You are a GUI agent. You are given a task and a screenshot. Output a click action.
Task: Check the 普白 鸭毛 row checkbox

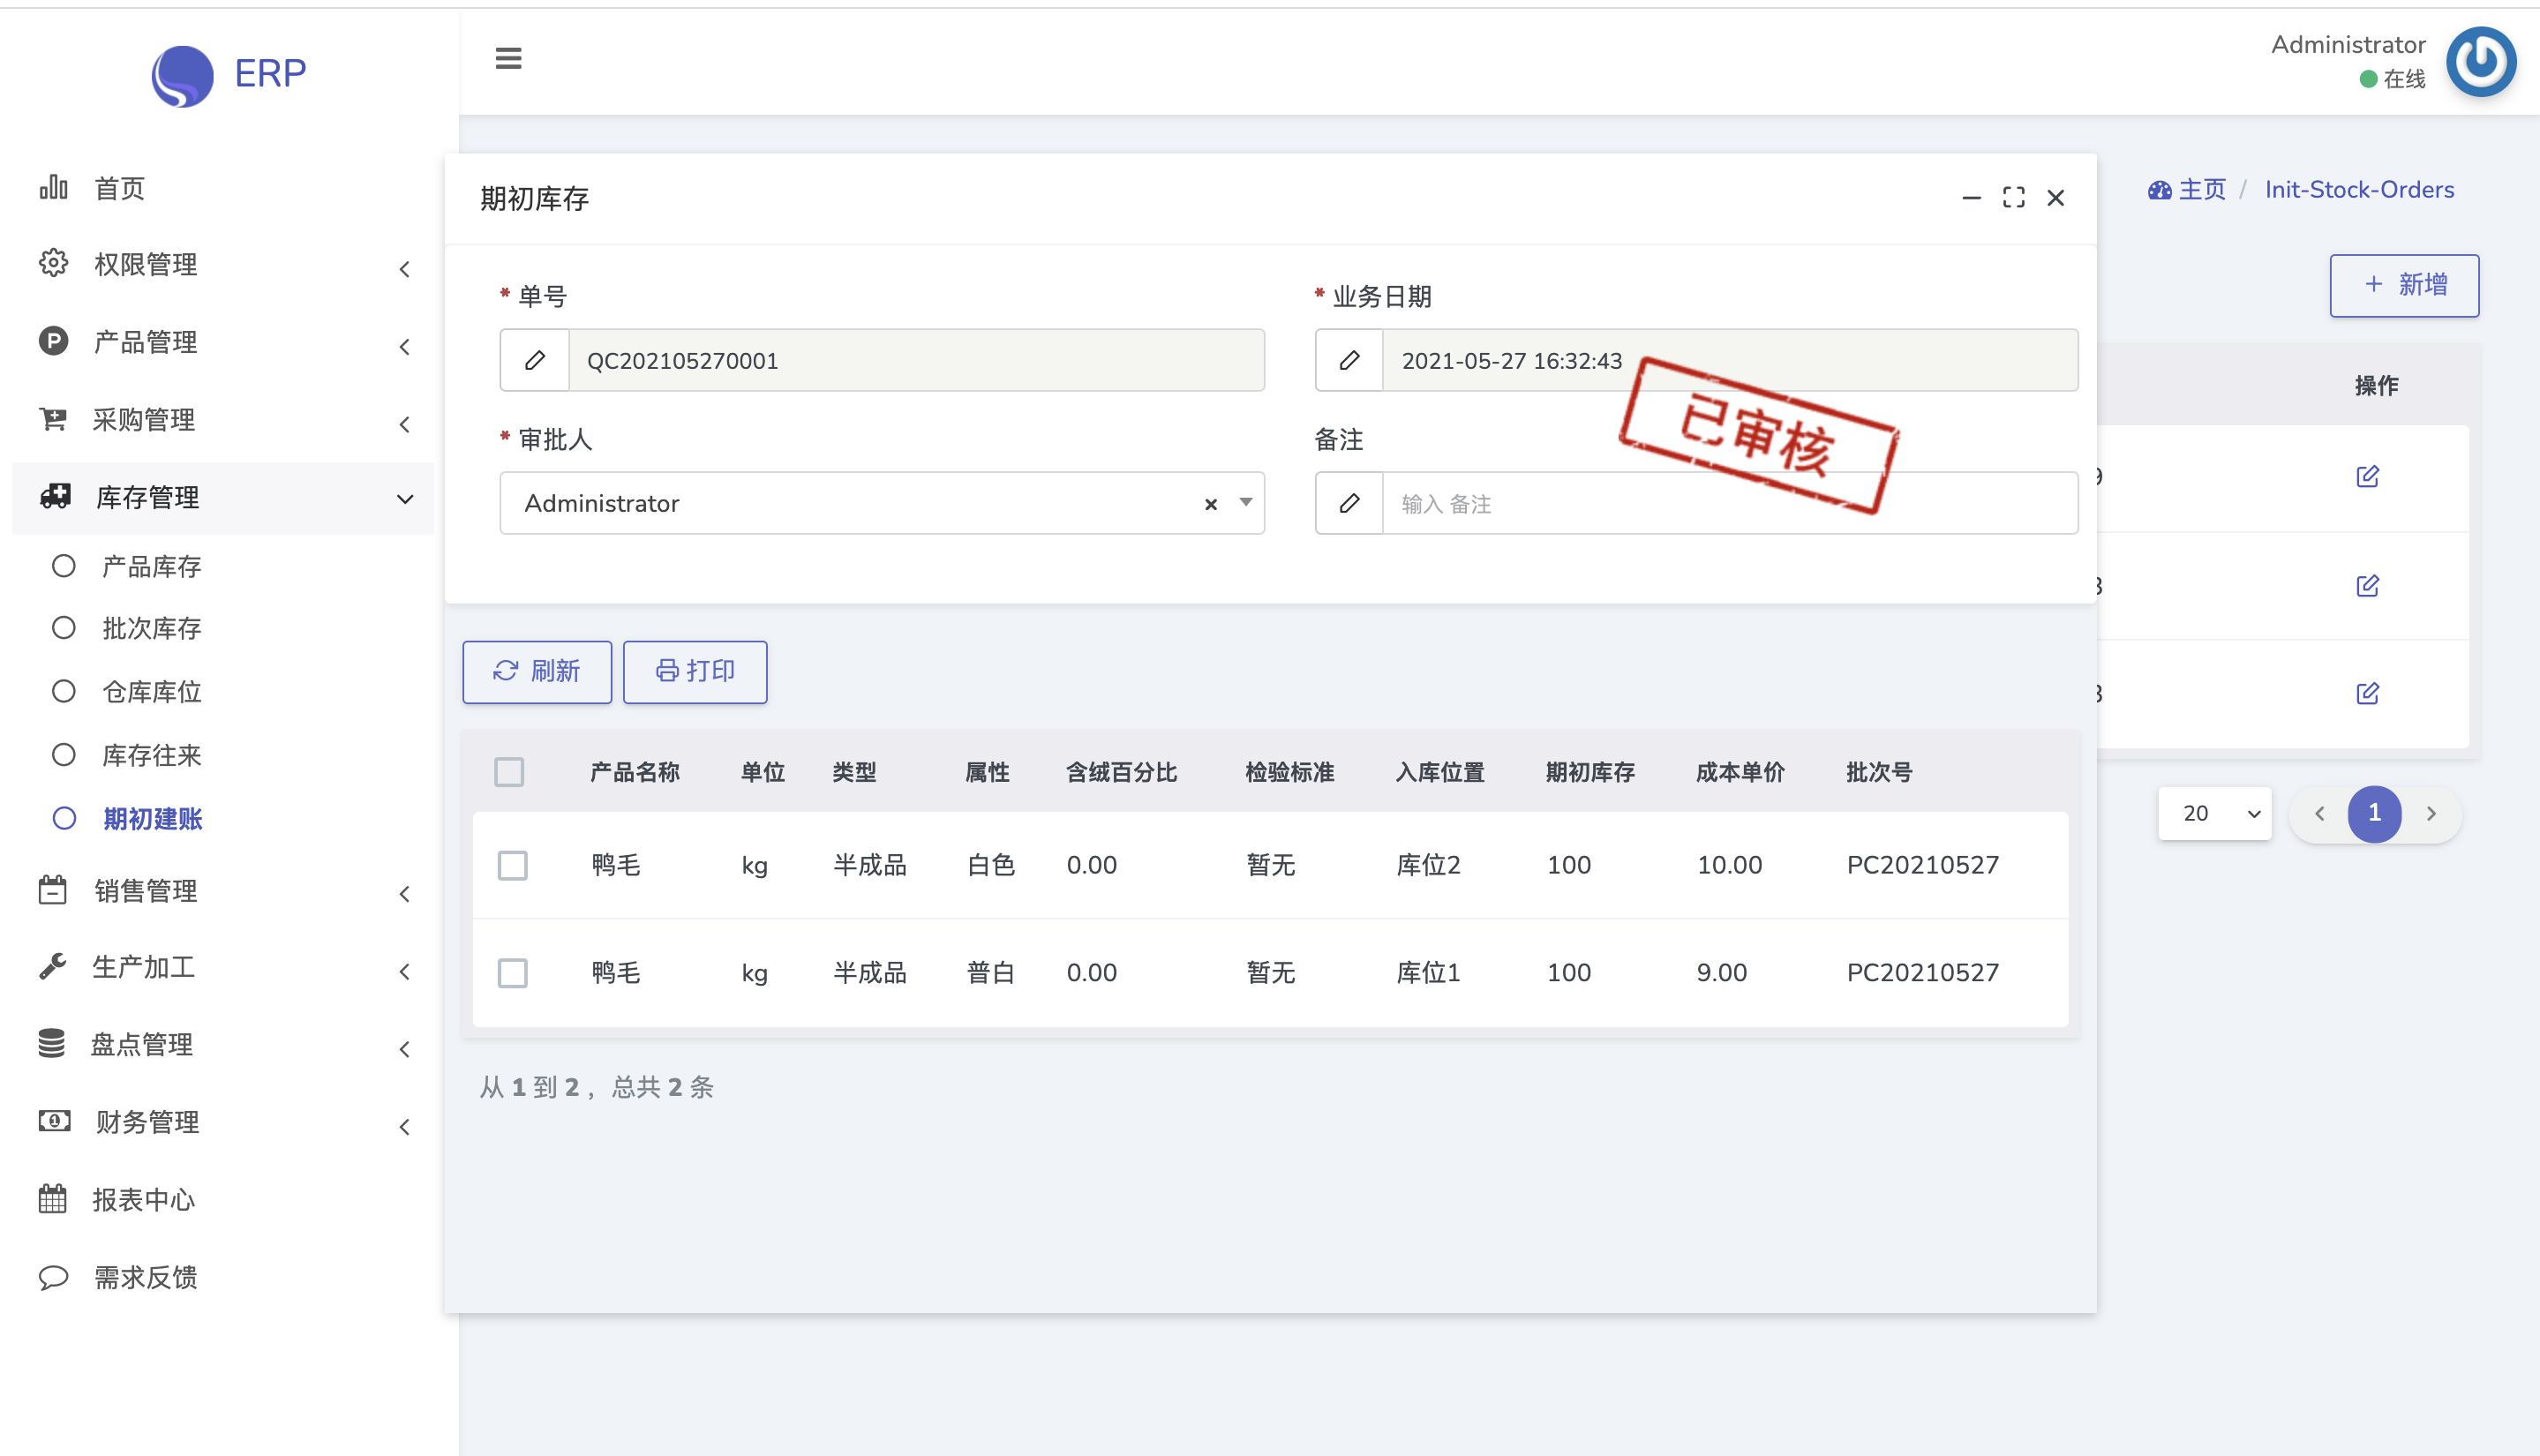[513, 973]
